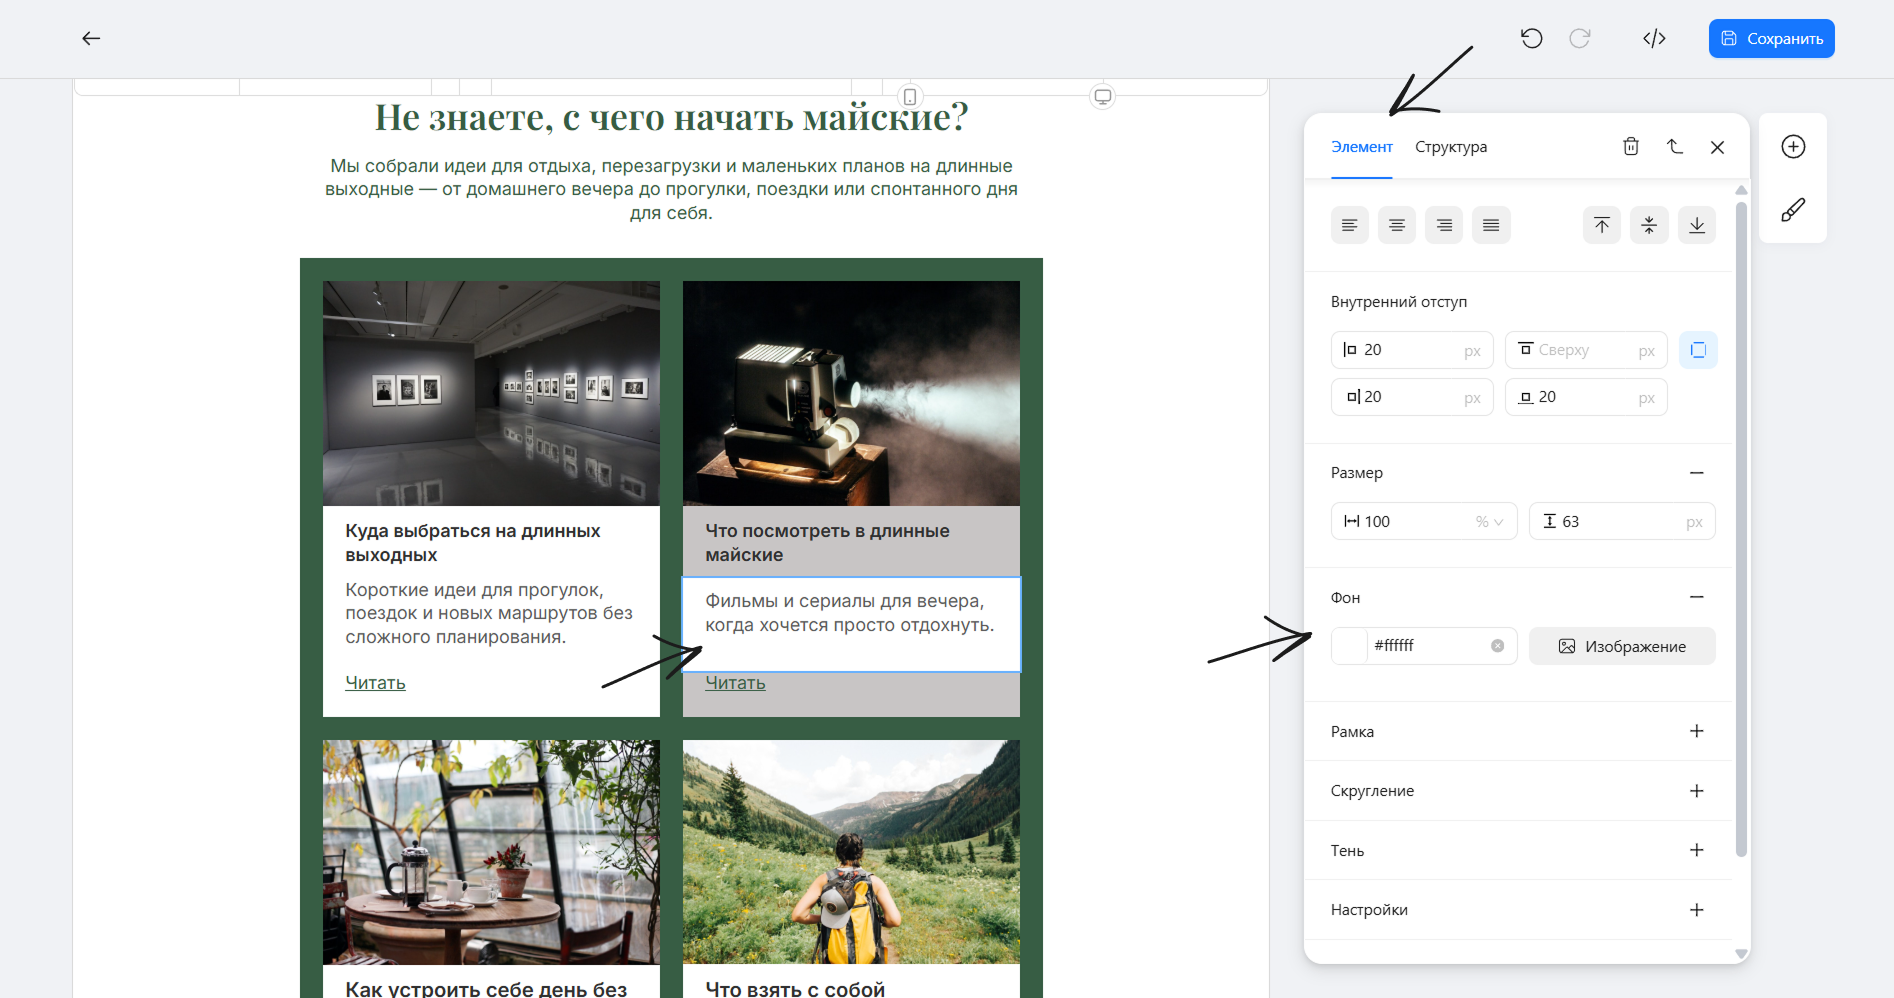Align content vertically to bottom
Screen dimensions: 1894x998
coord(1697,225)
